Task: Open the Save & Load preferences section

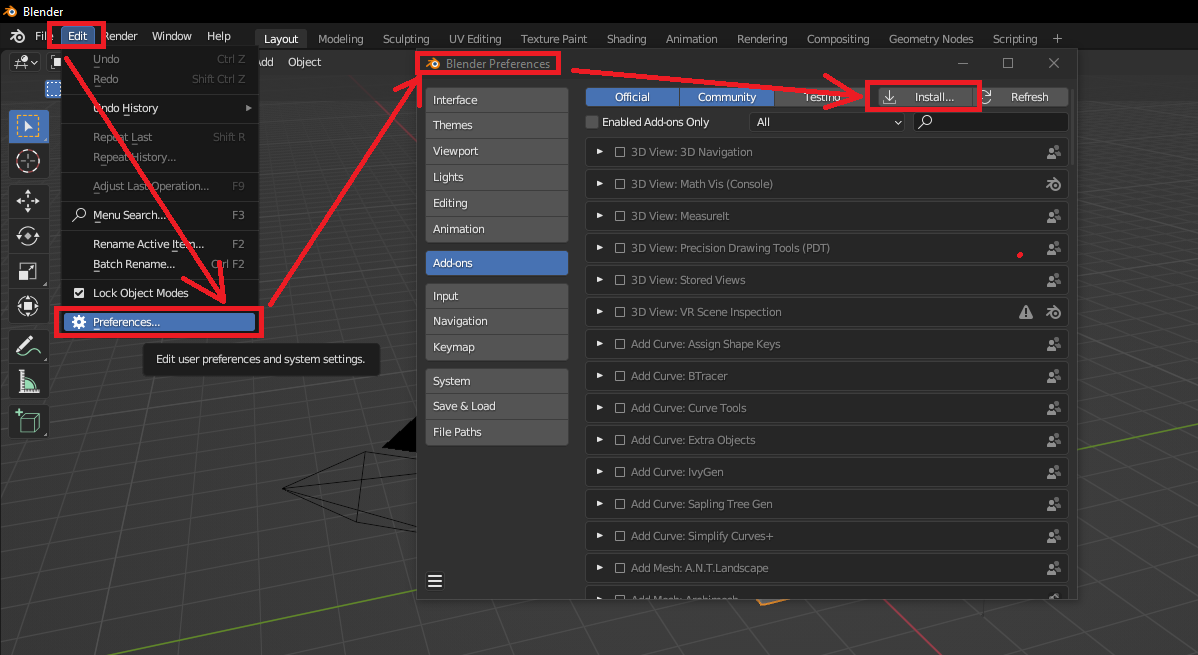Action: [x=497, y=406]
